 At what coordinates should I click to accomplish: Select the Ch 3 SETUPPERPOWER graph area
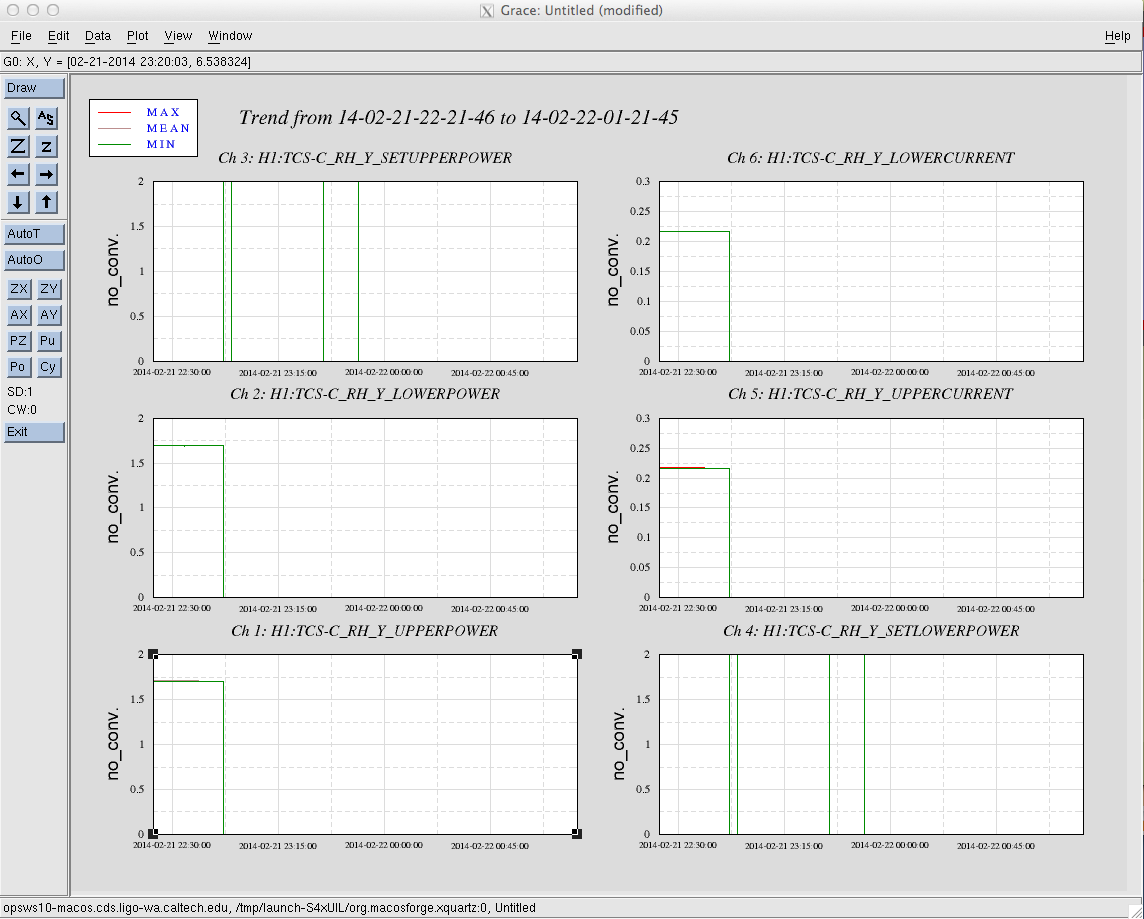click(366, 271)
